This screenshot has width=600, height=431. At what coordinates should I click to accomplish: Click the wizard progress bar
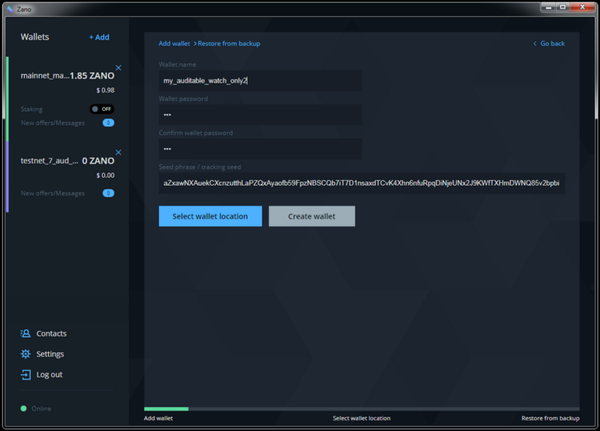(x=362, y=408)
